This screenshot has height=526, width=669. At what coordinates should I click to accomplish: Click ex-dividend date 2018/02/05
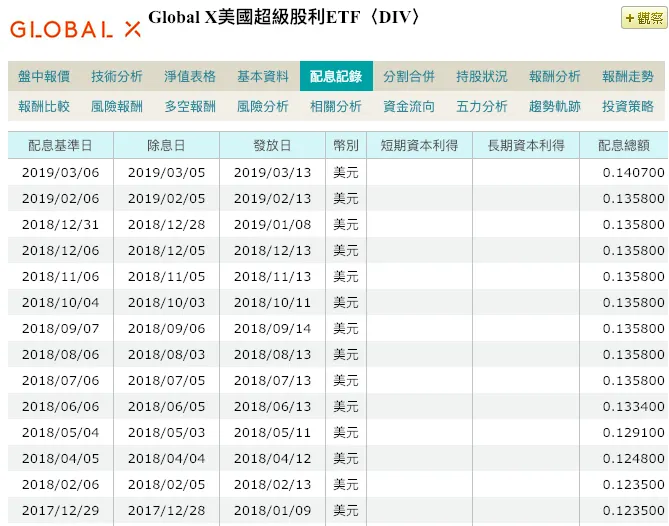(x=166, y=485)
